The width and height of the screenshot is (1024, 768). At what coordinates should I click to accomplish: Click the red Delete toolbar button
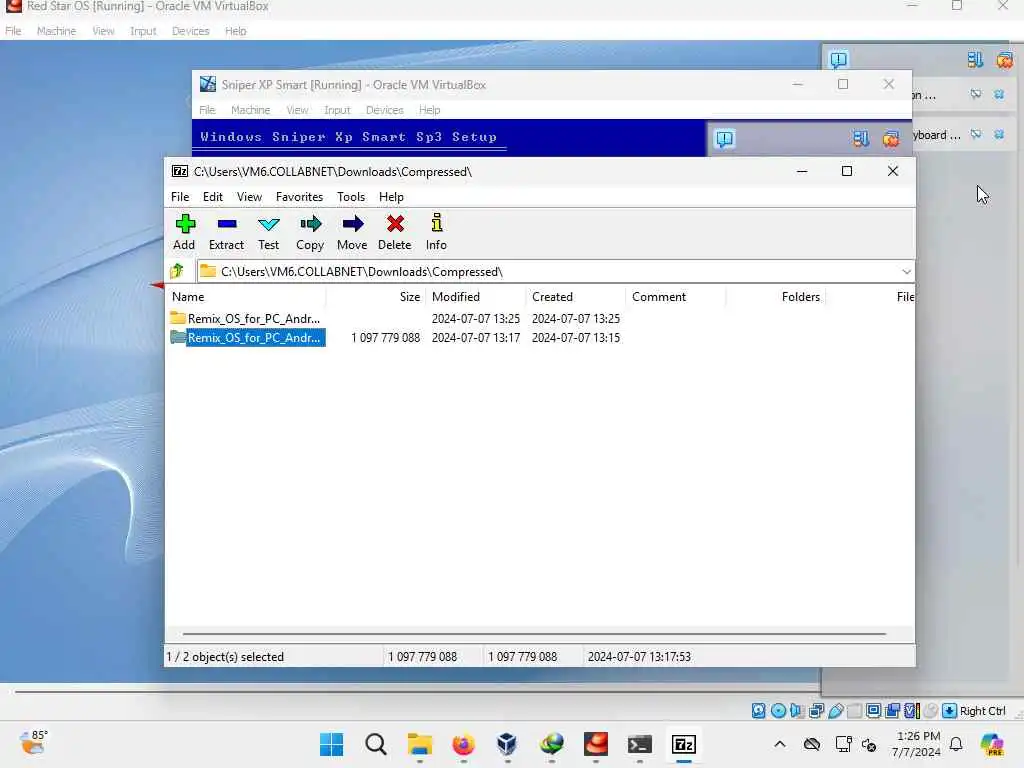(394, 232)
